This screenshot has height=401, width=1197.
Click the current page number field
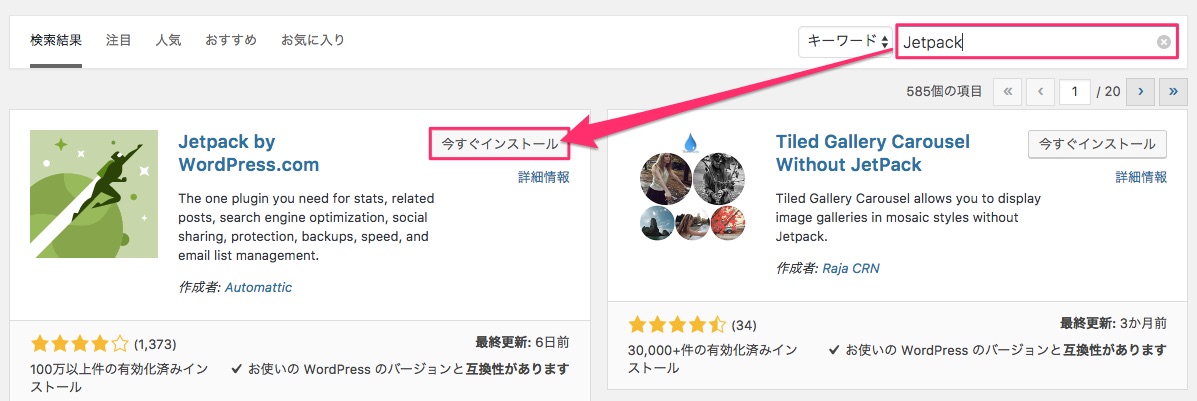(x=1074, y=92)
